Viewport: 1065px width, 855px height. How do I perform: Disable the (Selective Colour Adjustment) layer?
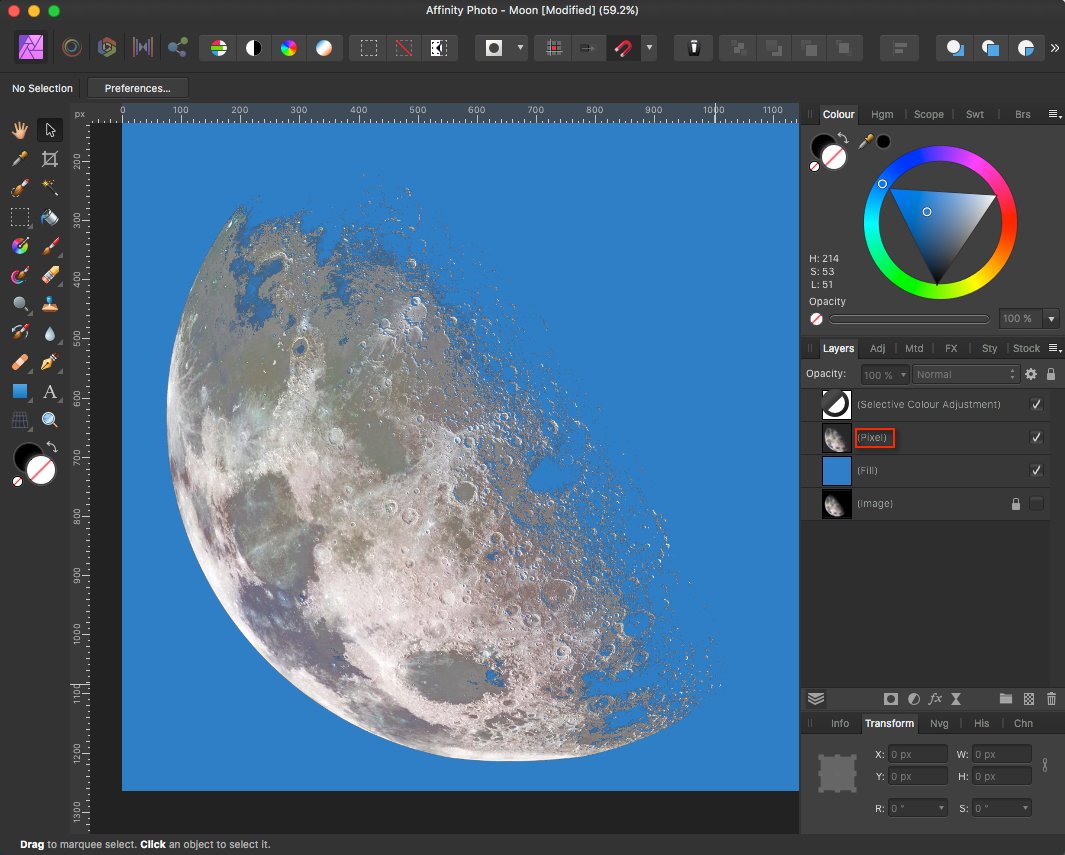[x=1037, y=404]
